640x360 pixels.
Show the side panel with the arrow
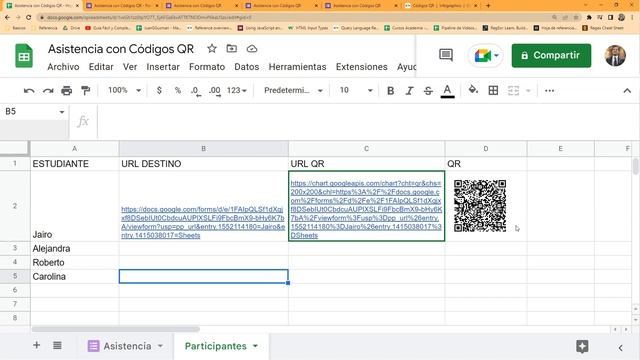(620, 348)
